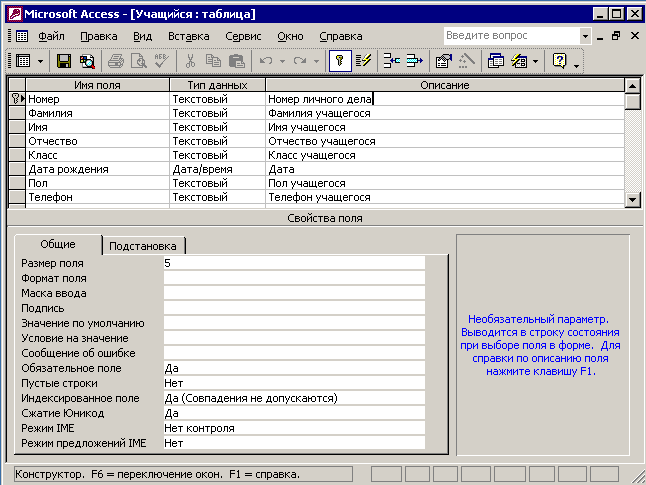Click the View (datasheet) toolbar icon
646x485 pixels.
coord(23,61)
